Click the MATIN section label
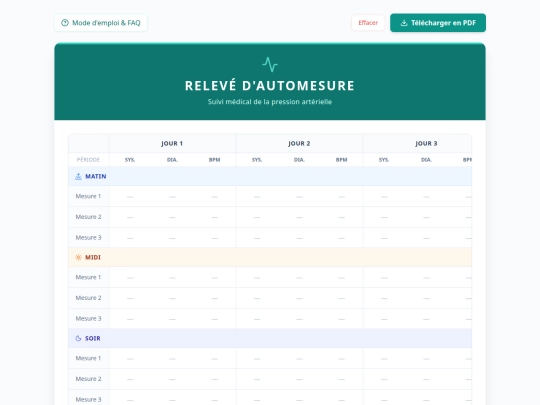 point(96,176)
